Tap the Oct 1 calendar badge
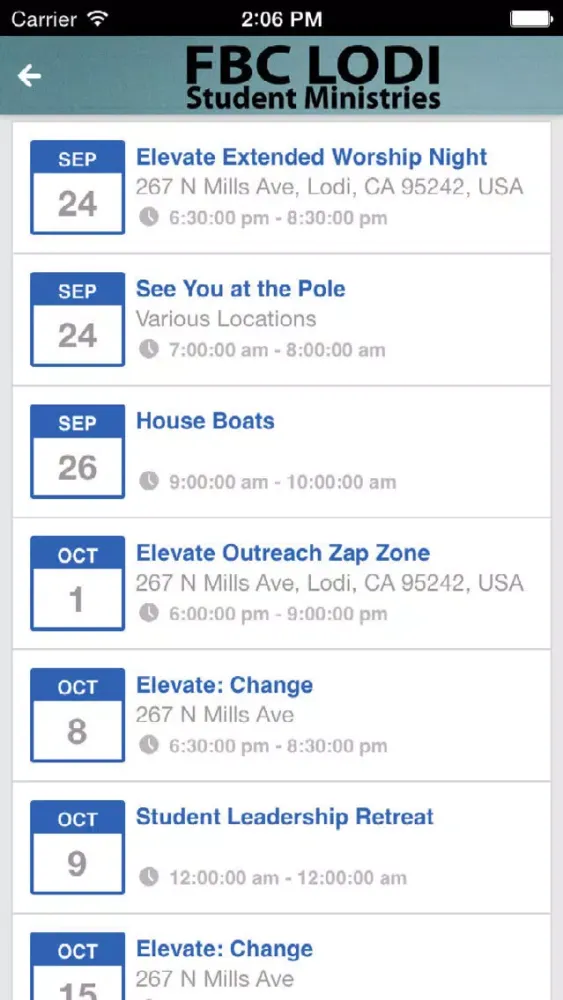This screenshot has height=1000, width=563. point(77,584)
